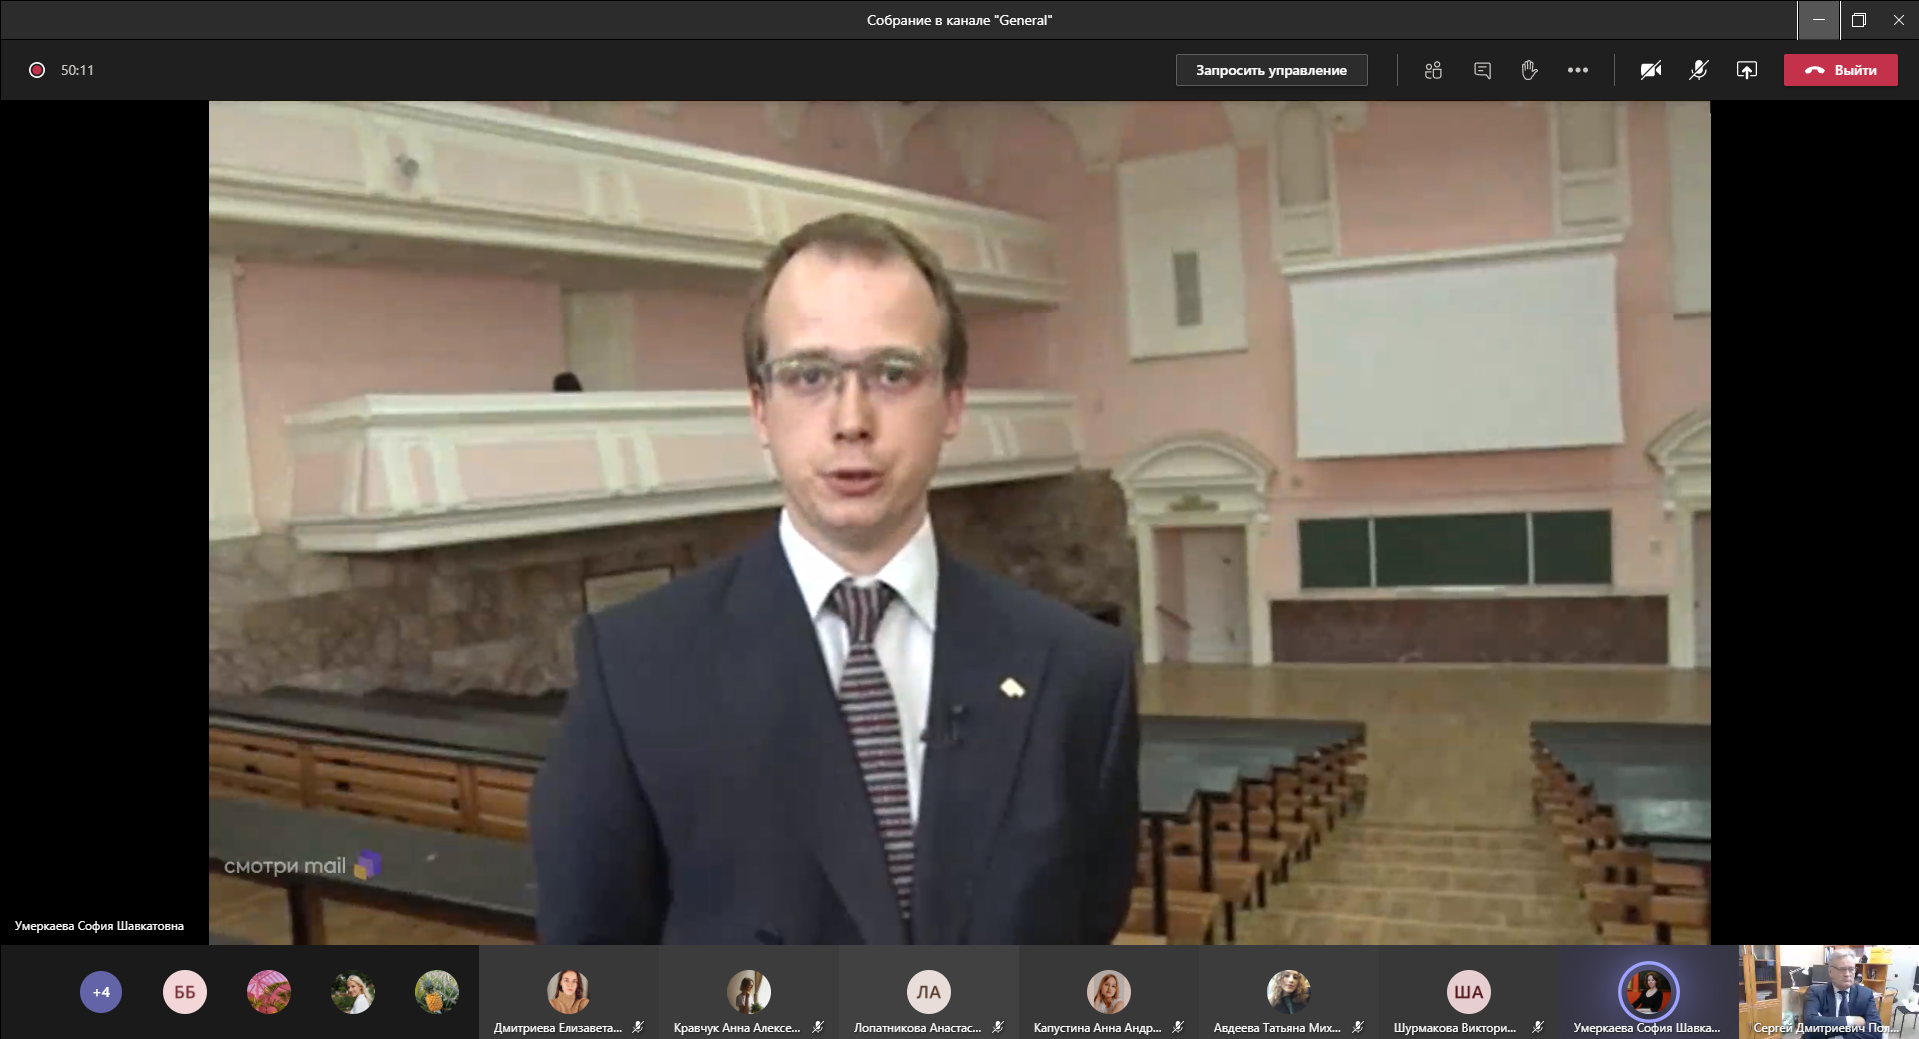Open the participants list icon
1919x1039 pixels.
(1433, 70)
